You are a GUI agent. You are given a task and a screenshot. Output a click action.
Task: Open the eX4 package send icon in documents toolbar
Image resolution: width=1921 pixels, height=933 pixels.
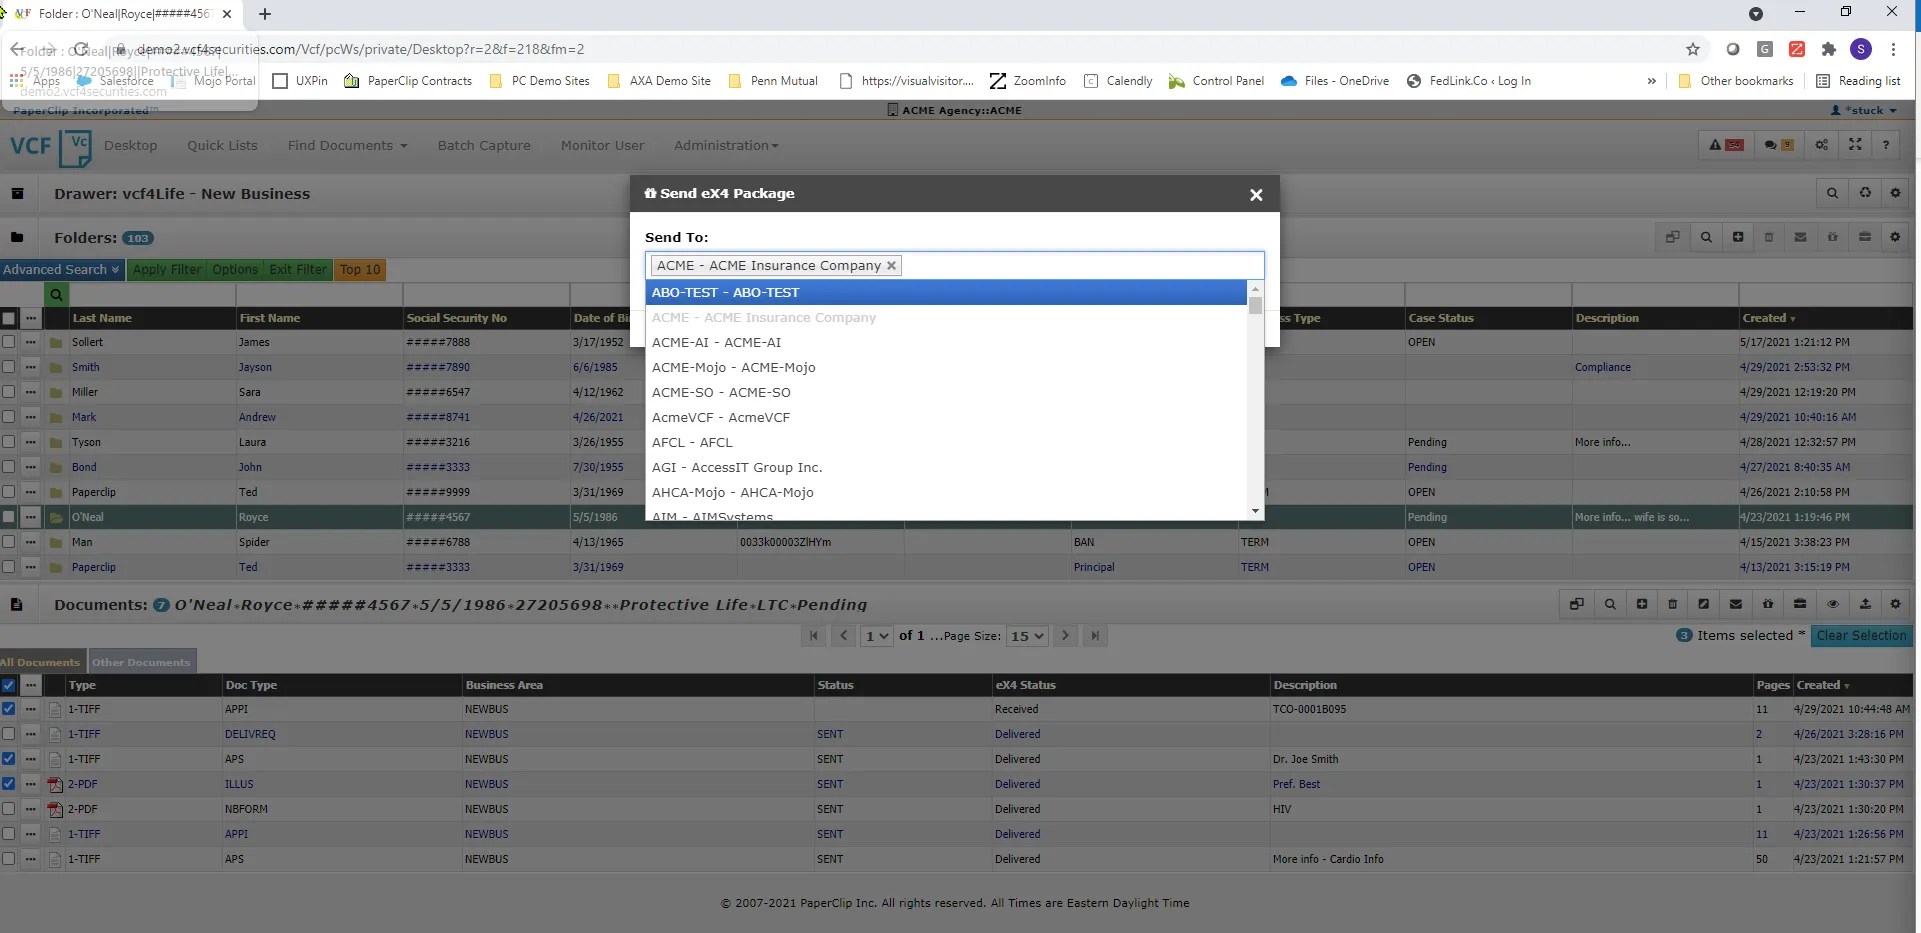[1769, 604]
